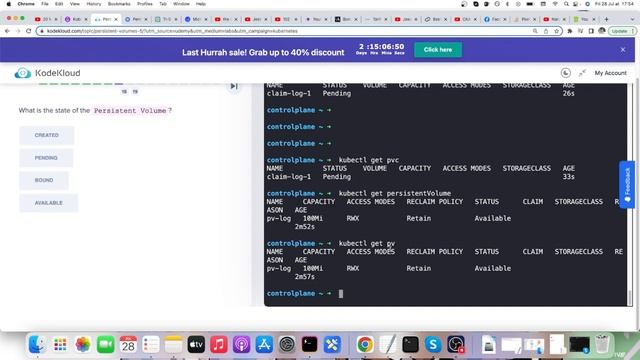Click question 19 marker
640x360 pixels.
click(135, 92)
